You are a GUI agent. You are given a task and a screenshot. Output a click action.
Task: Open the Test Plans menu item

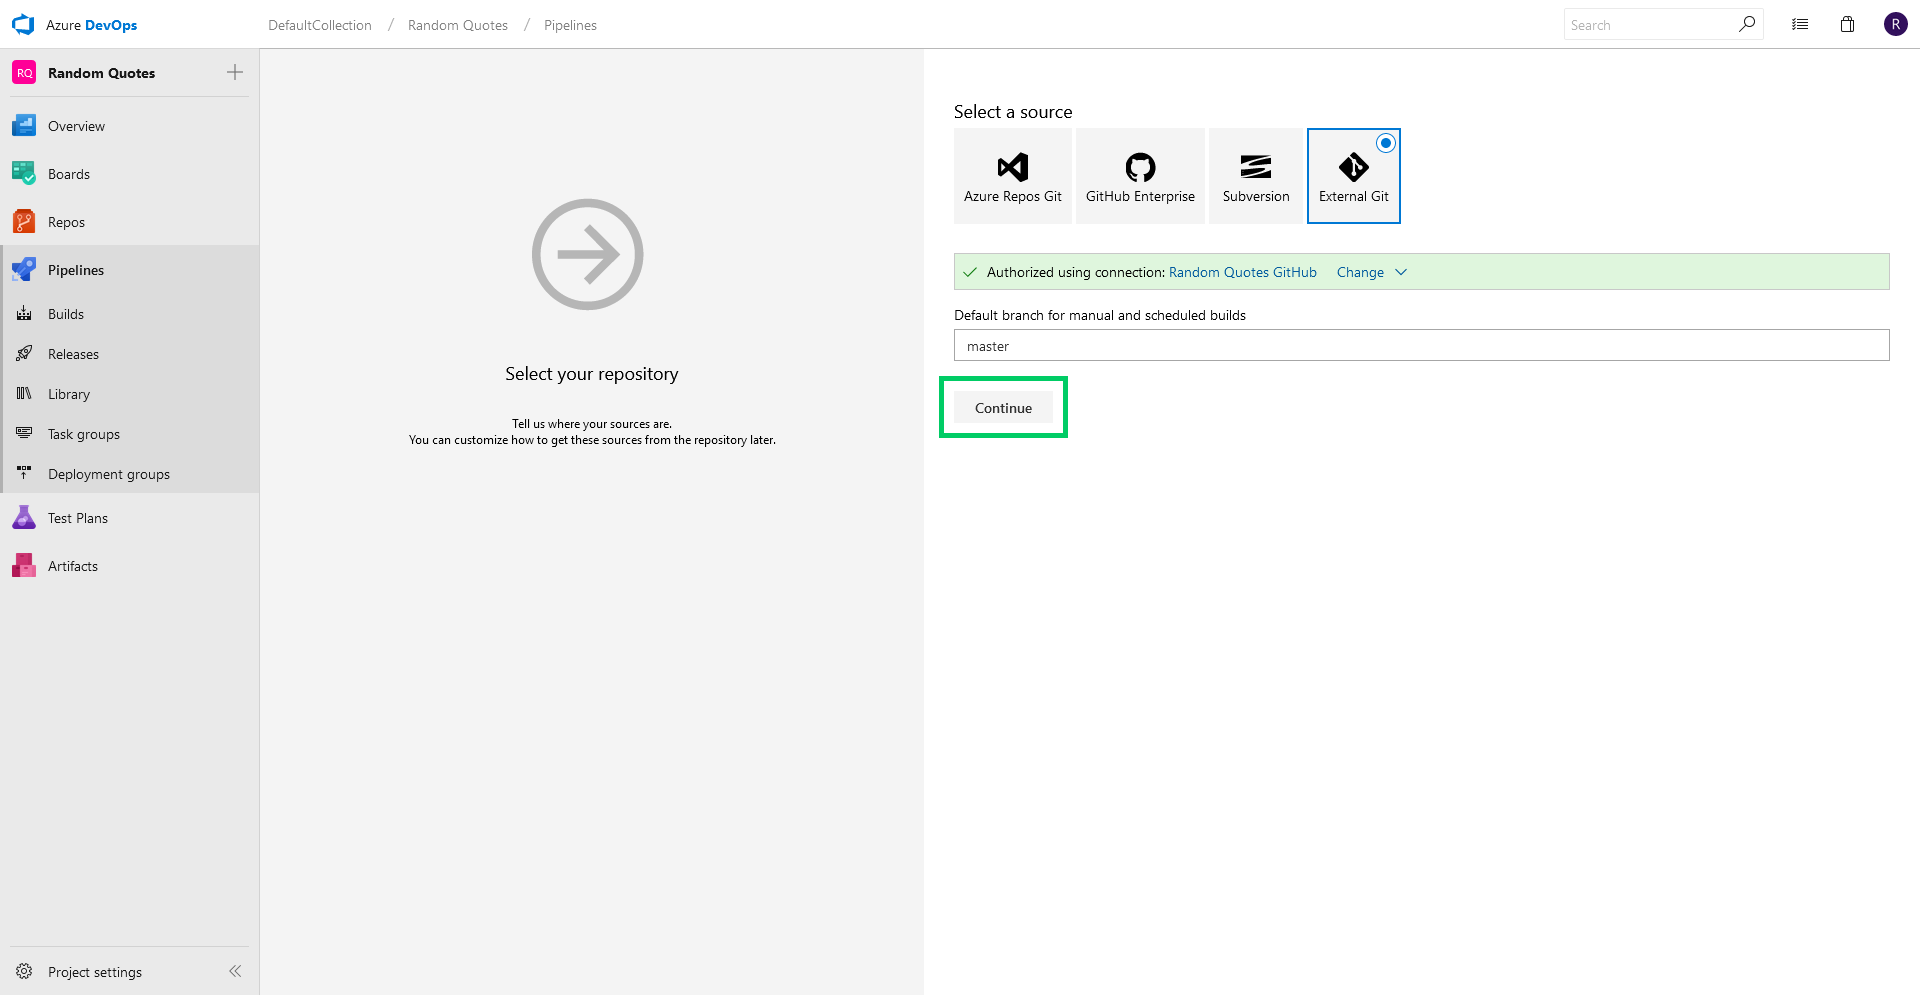point(78,518)
